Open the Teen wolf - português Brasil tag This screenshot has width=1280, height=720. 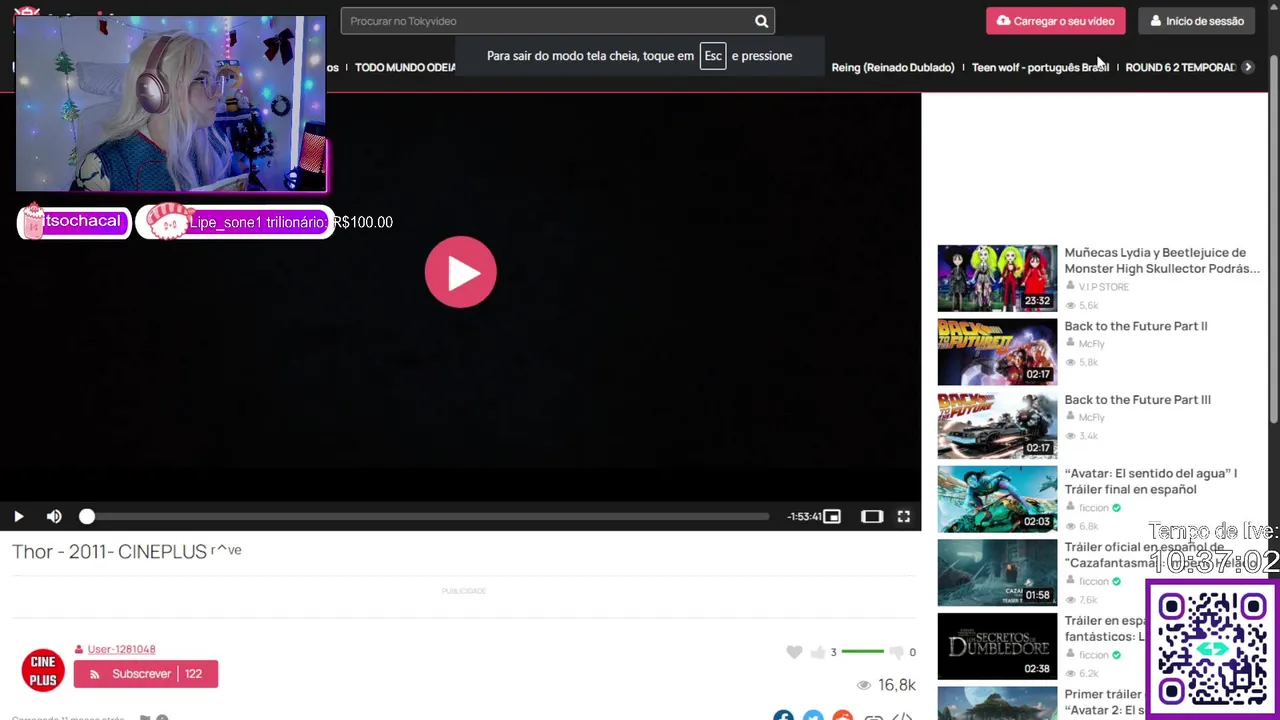pyautogui.click(x=1040, y=67)
